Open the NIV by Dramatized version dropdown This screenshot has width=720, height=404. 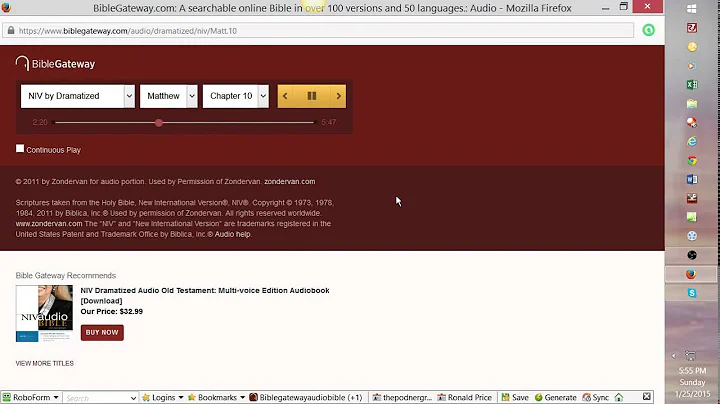tap(78, 96)
